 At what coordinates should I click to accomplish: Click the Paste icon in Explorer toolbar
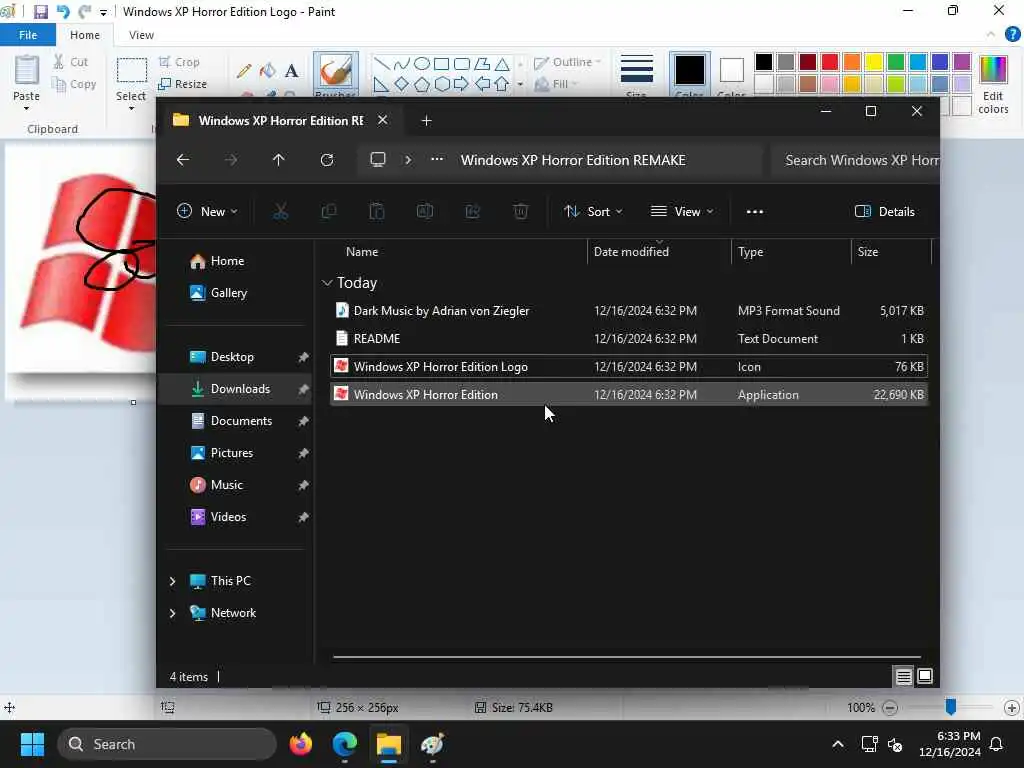[377, 212]
